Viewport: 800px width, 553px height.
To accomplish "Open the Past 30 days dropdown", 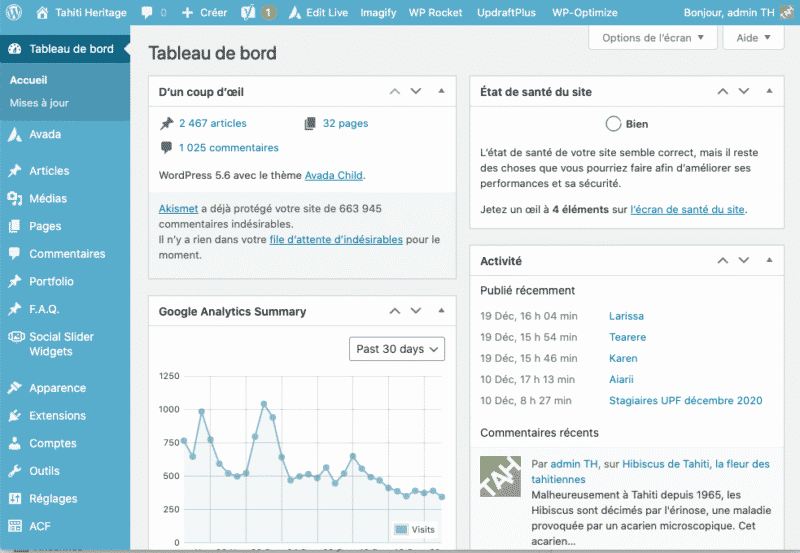I will click(397, 349).
